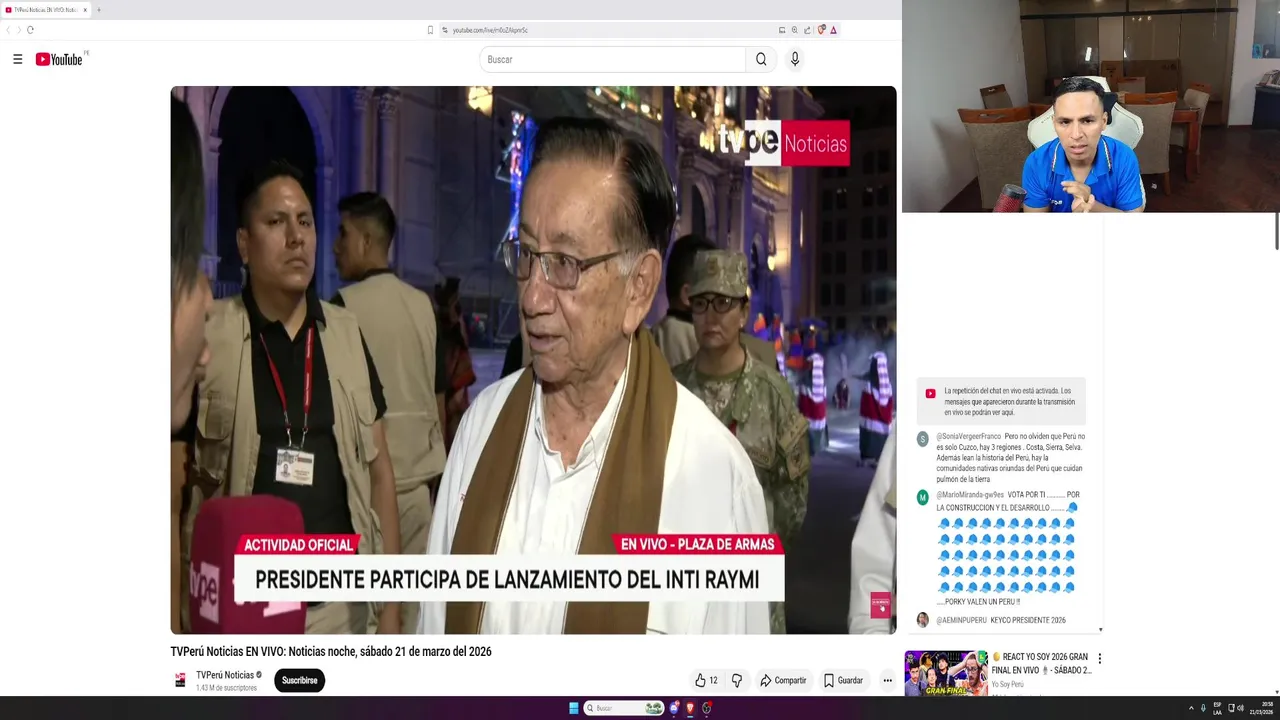This screenshot has height=720, width=1280.
Task: Like the video with thumbs up
Action: [706, 680]
